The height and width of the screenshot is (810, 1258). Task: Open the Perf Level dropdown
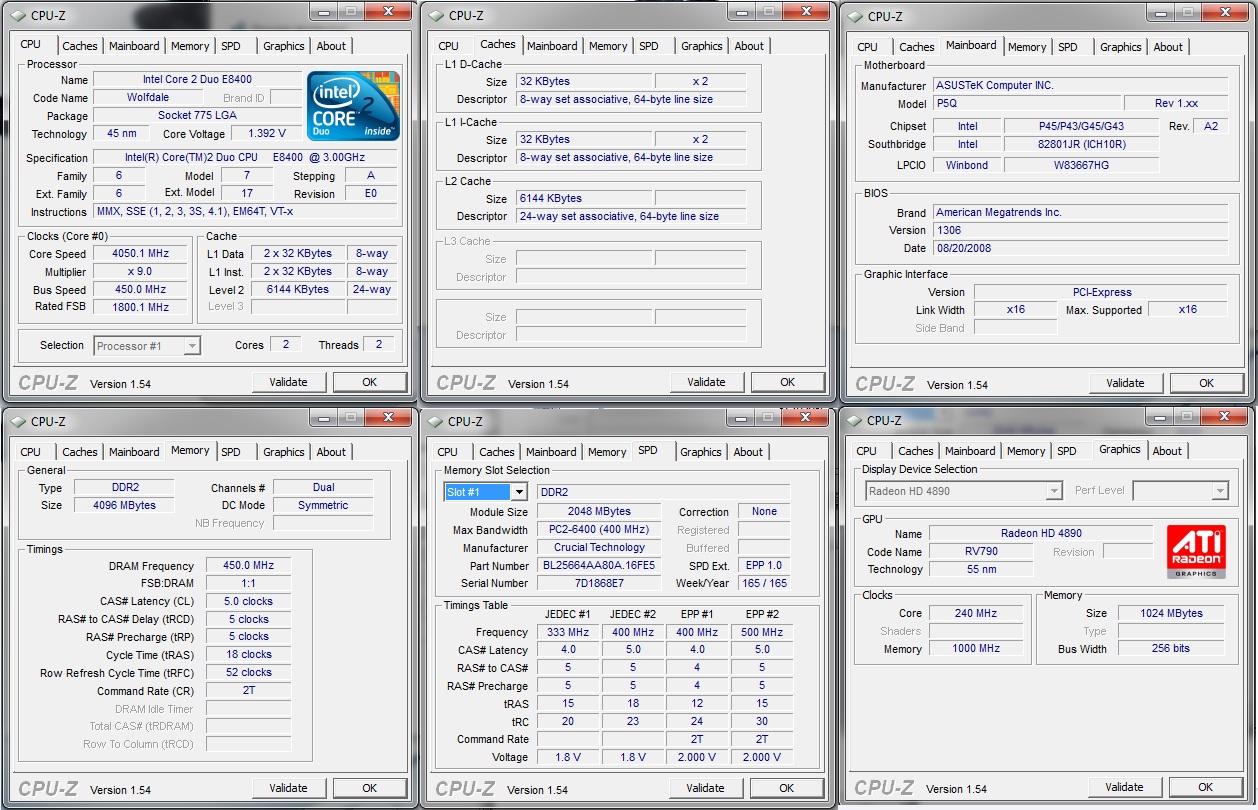pyautogui.click(x=1219, y=491)
